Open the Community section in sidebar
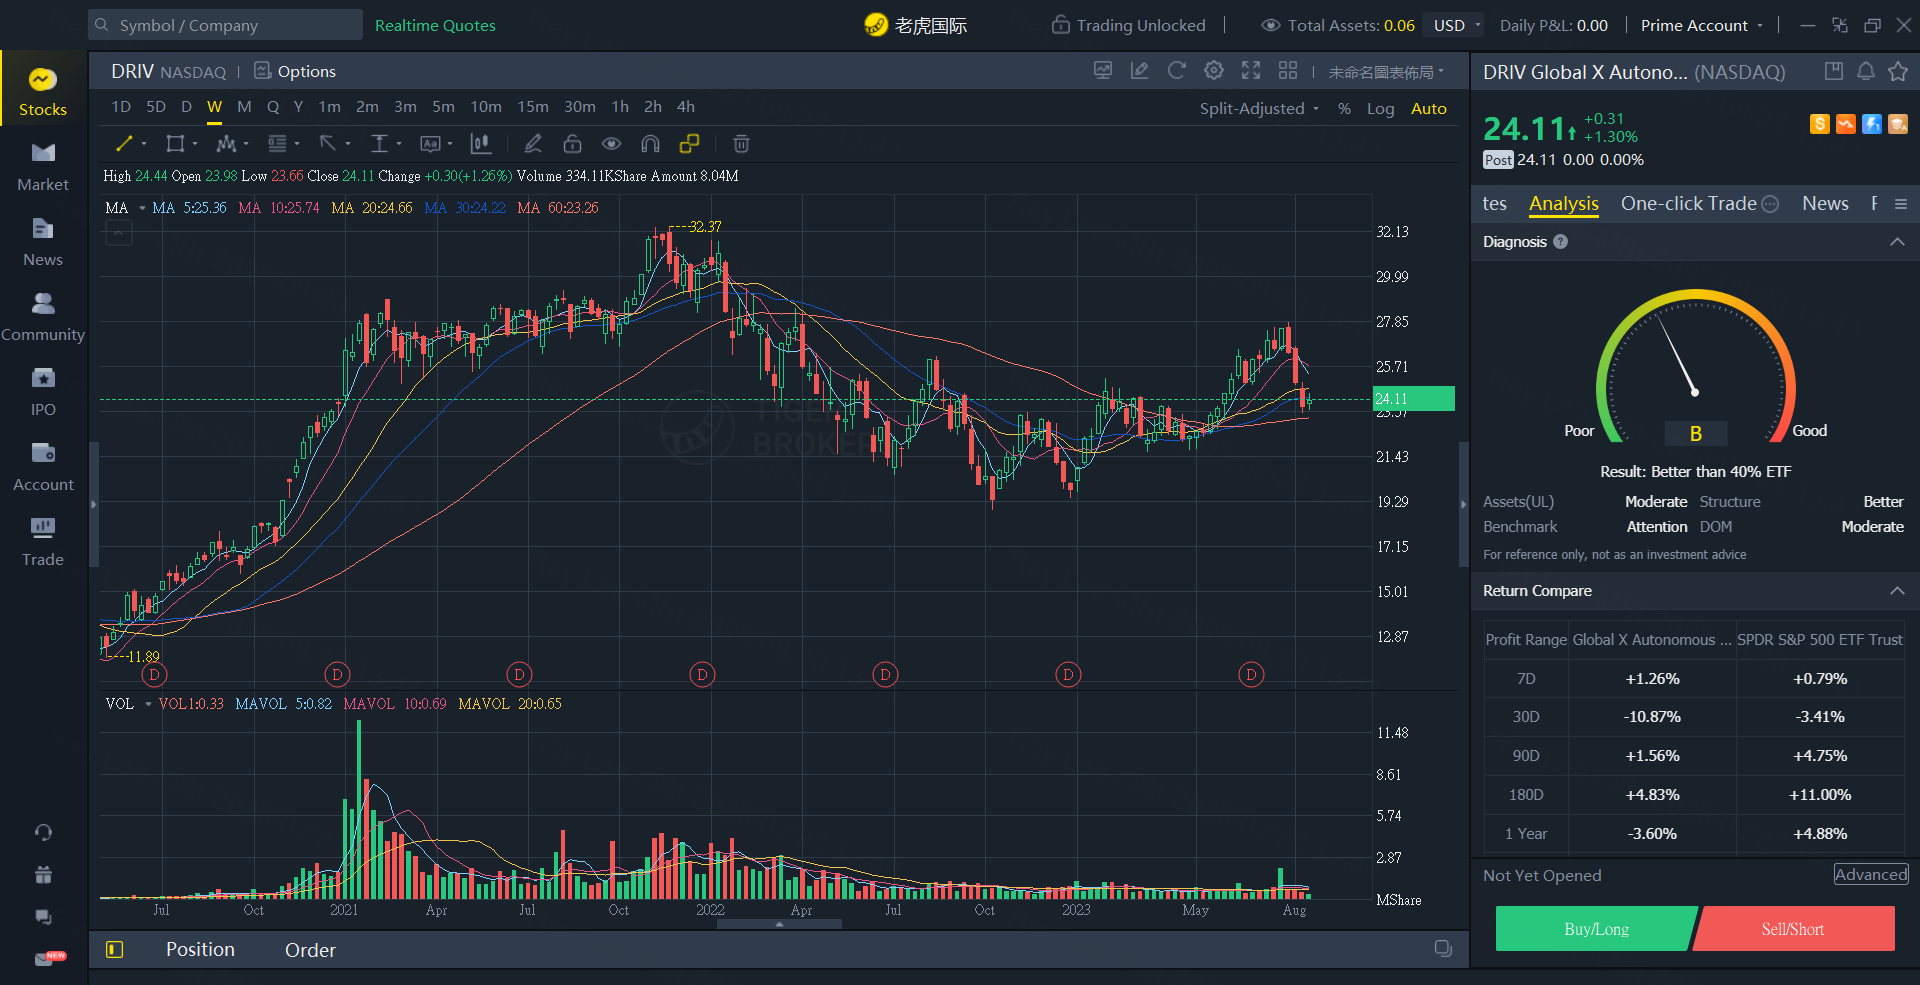Viewport: 1920px width, 985px height. tap(43, 317)
